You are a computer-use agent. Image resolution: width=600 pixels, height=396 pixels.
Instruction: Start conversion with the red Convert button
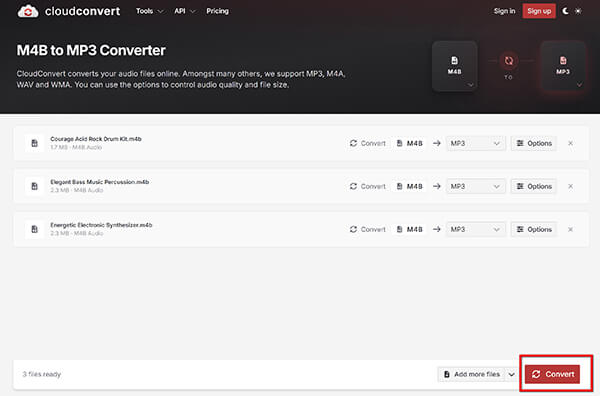click(553, 374)
